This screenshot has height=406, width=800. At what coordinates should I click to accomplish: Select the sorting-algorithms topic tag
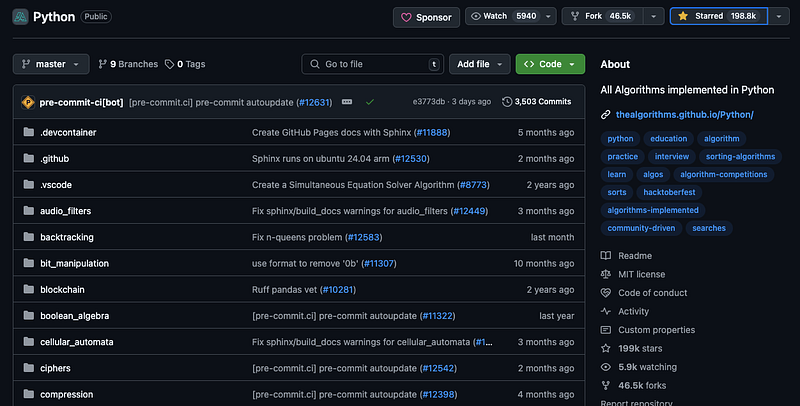(740, 157)
